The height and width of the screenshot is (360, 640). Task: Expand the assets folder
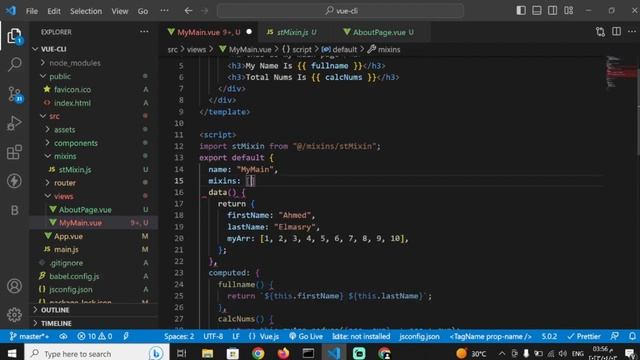point(64,130)
